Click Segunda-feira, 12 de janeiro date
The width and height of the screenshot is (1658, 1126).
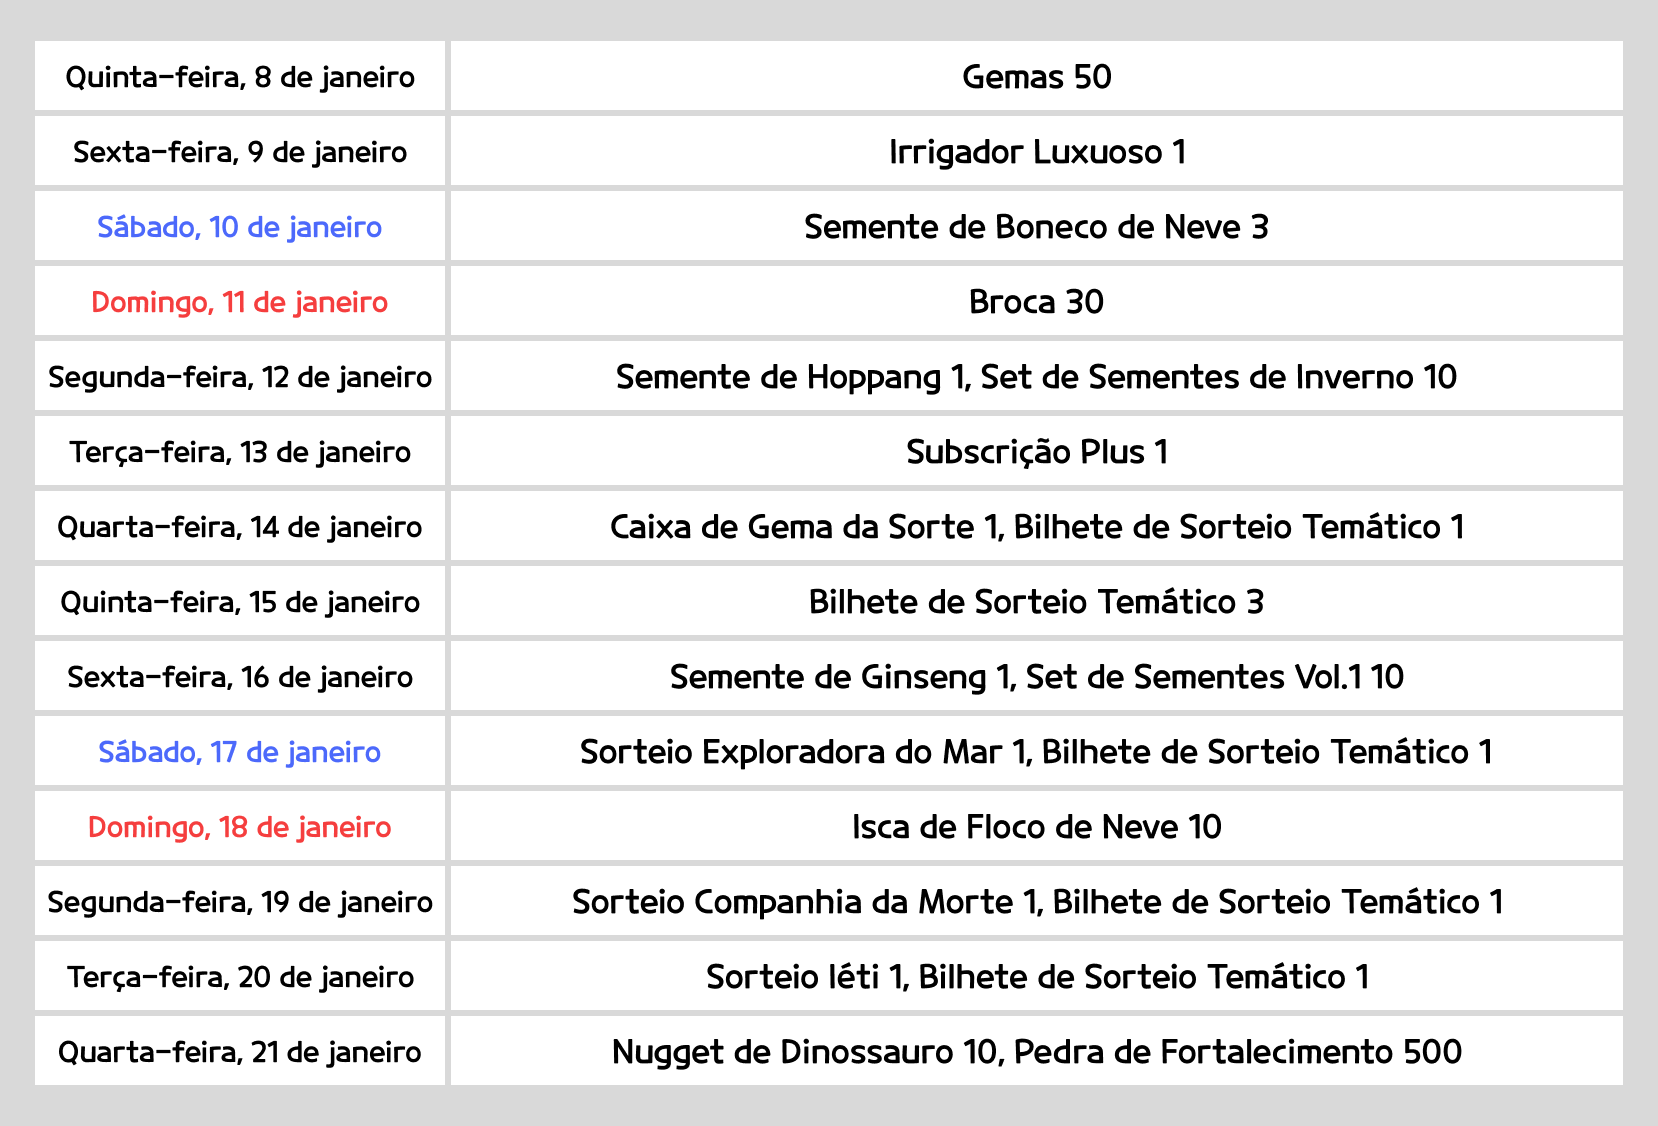point(240,377)
